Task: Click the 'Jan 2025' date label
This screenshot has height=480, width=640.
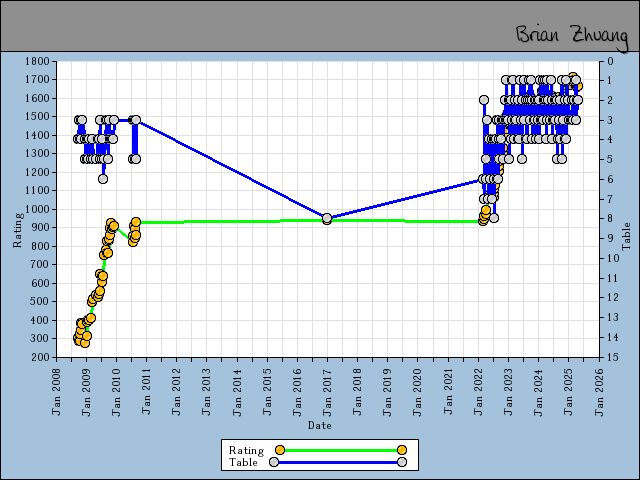Action: 569,392
